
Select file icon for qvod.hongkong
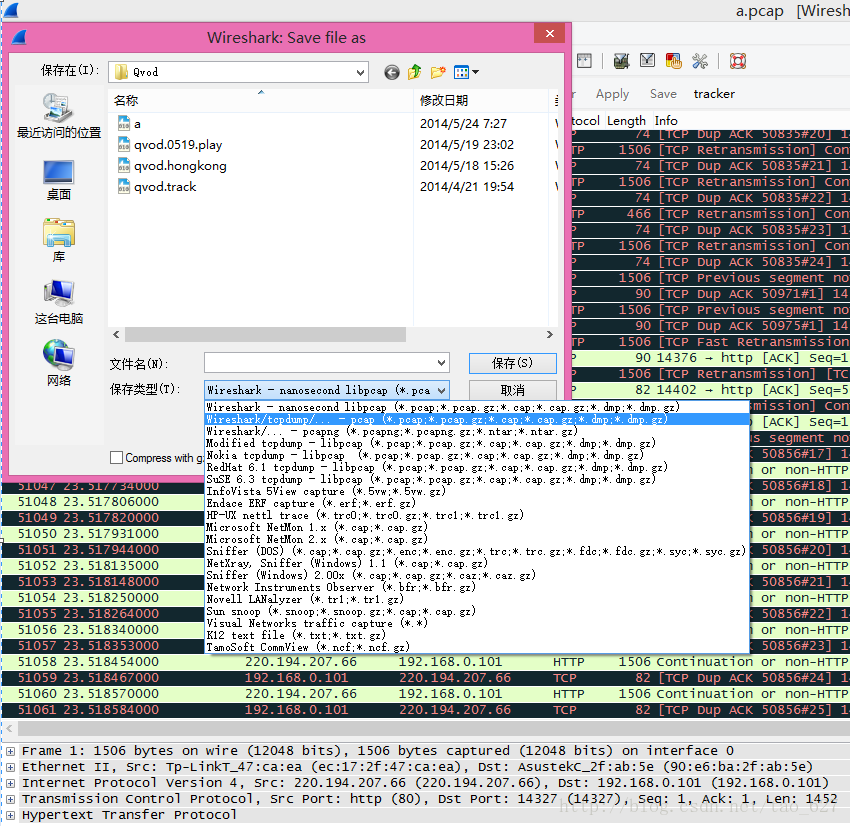[x=124, y=165]
